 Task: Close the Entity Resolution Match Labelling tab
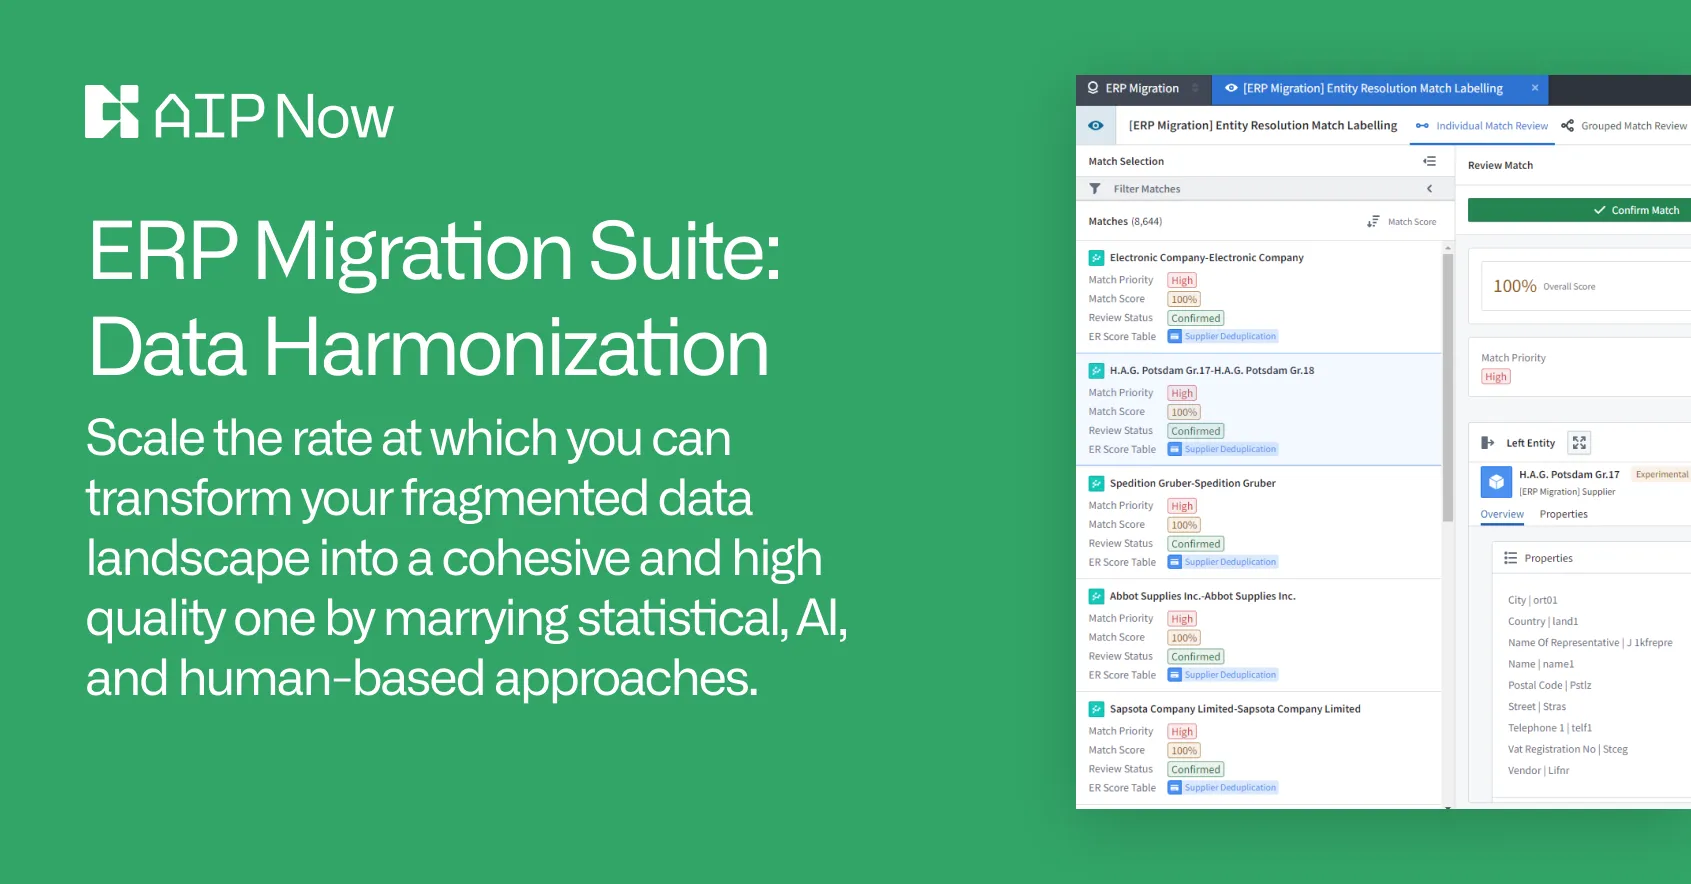tap(1535, 88)
